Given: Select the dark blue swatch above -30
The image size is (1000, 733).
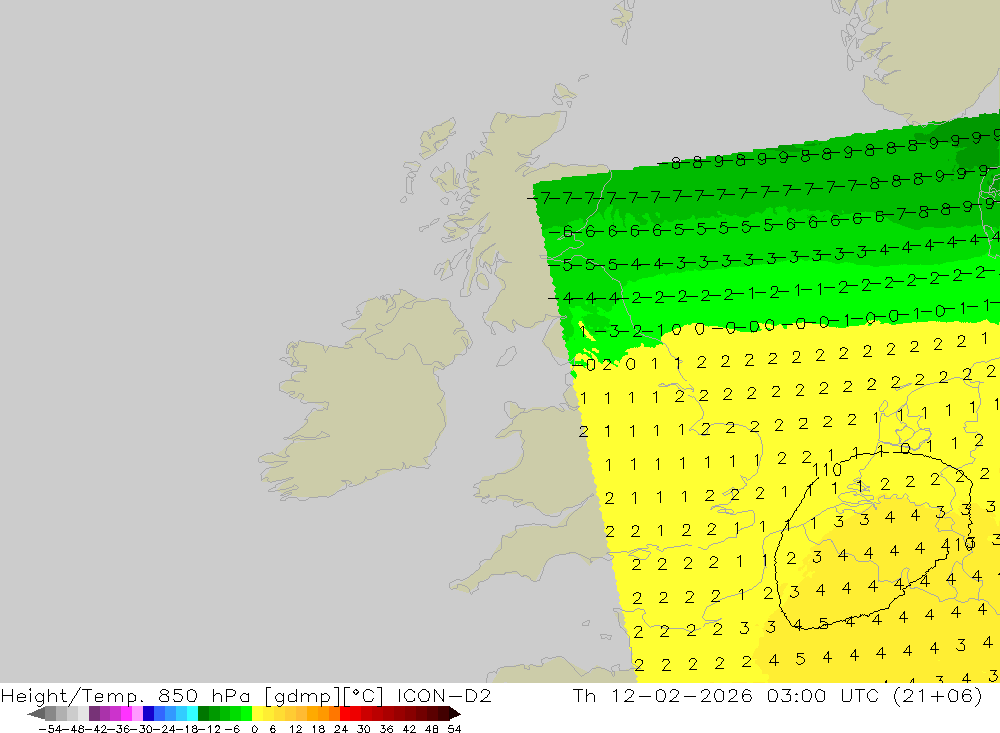Looking at the screenshot, I should [x=149, y=714].
